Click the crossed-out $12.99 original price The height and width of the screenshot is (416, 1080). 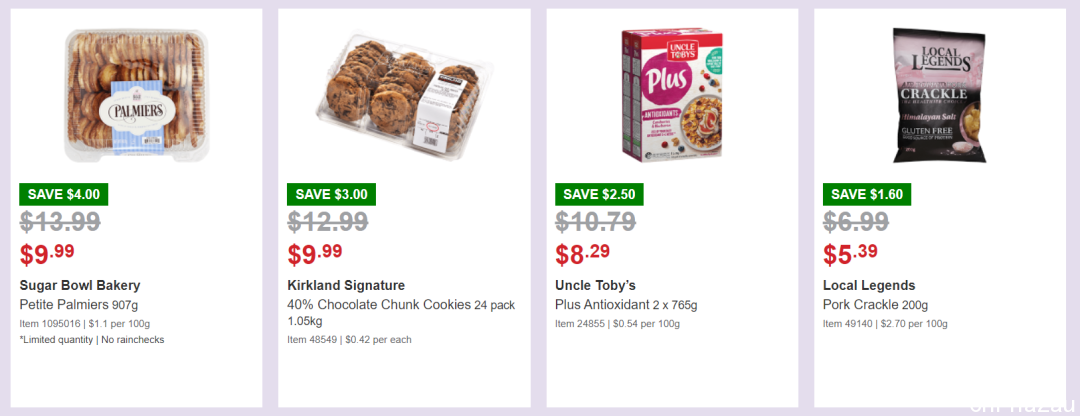pyautogui.click(x=327, y=222)
